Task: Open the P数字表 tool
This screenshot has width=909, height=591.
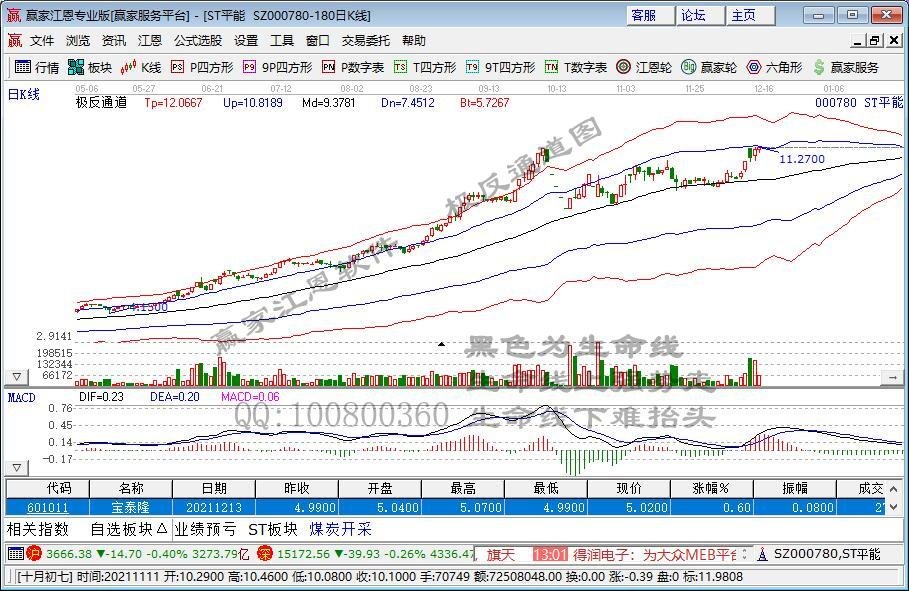Action: [352, 67]
